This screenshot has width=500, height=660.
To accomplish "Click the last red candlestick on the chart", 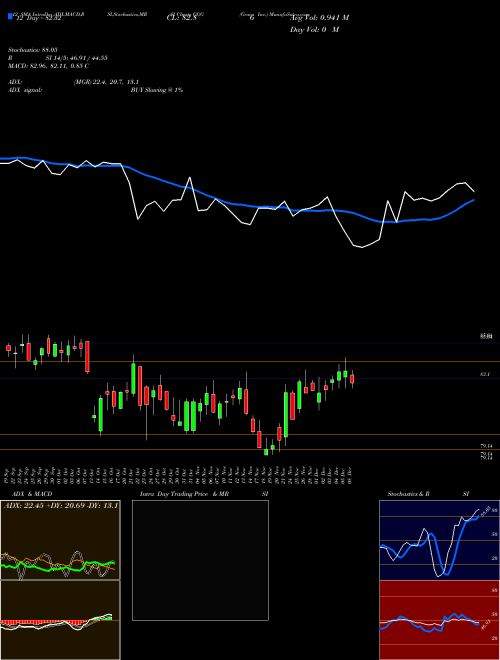I will click(352, 379).
